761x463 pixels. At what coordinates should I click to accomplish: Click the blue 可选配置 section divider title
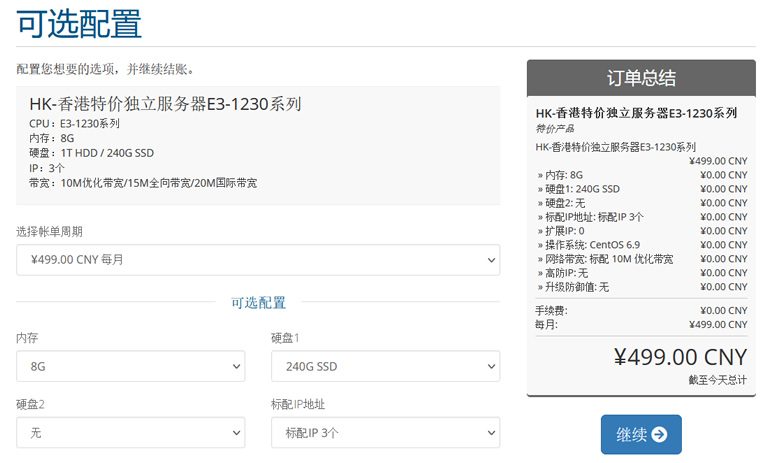point(258,303)
